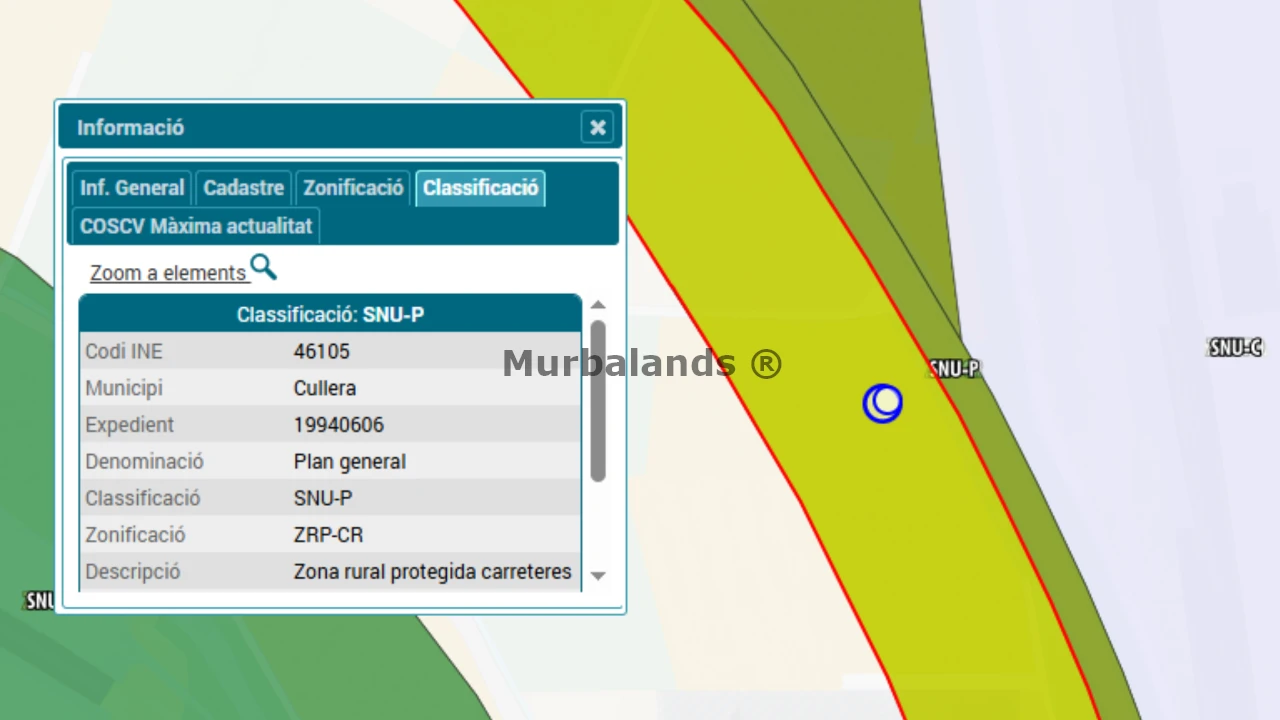Click the SNU-C label on the map

1235,347
